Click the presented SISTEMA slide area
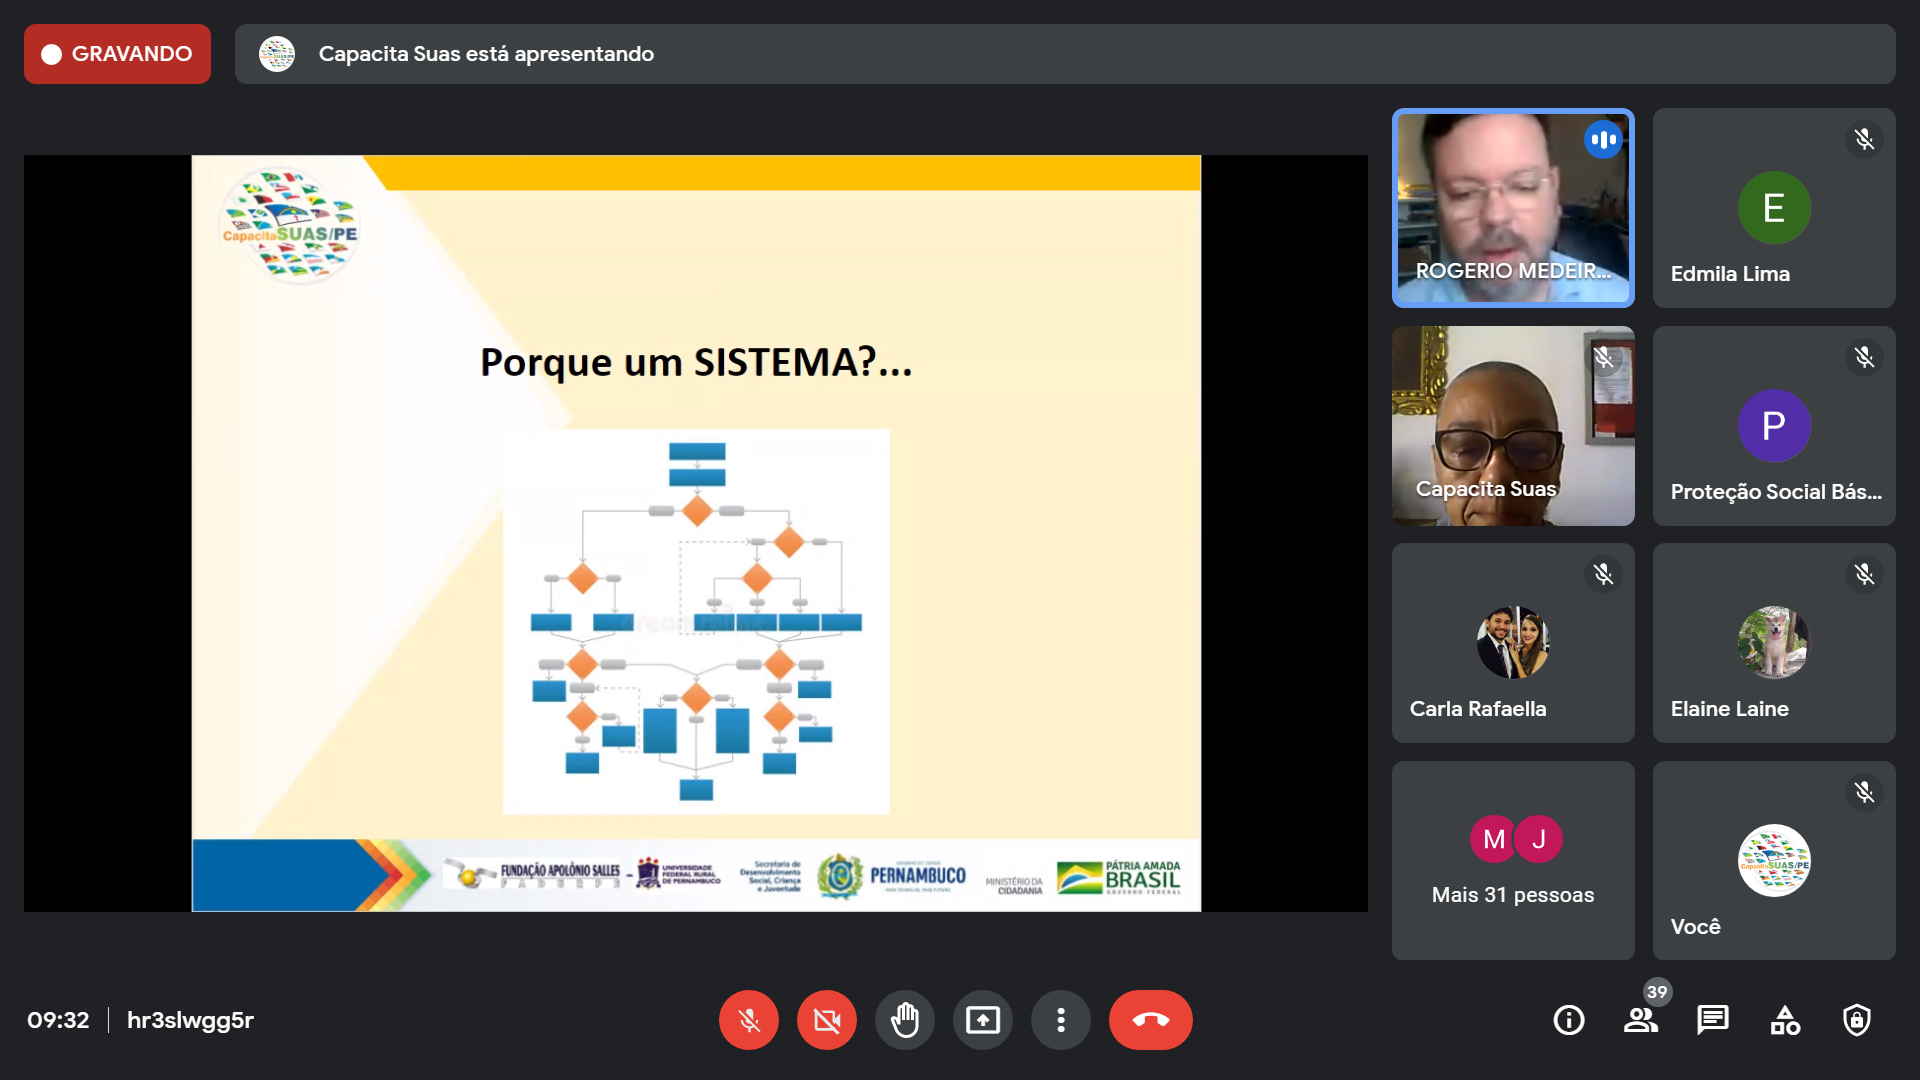 (696, 532)
